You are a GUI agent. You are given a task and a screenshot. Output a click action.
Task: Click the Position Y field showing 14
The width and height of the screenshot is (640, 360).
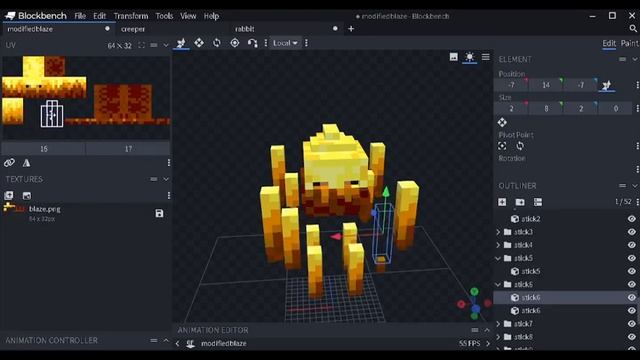point(546,85)
